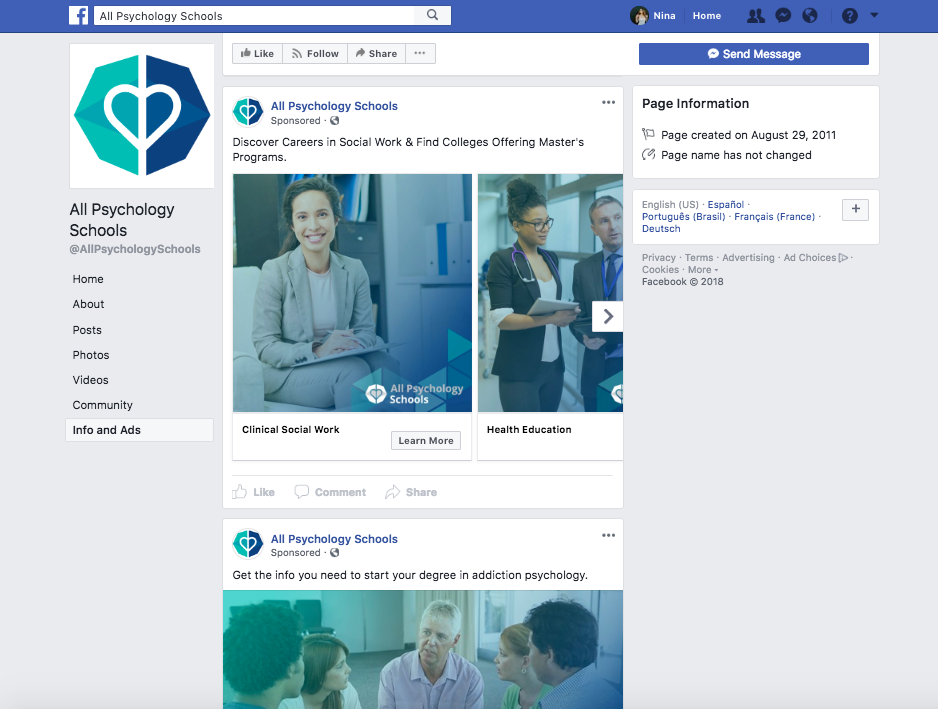The height and width of the screenshot is (709, 938).
Task: Share the Social Work sponsored post
Action: [x=411, y=492]
